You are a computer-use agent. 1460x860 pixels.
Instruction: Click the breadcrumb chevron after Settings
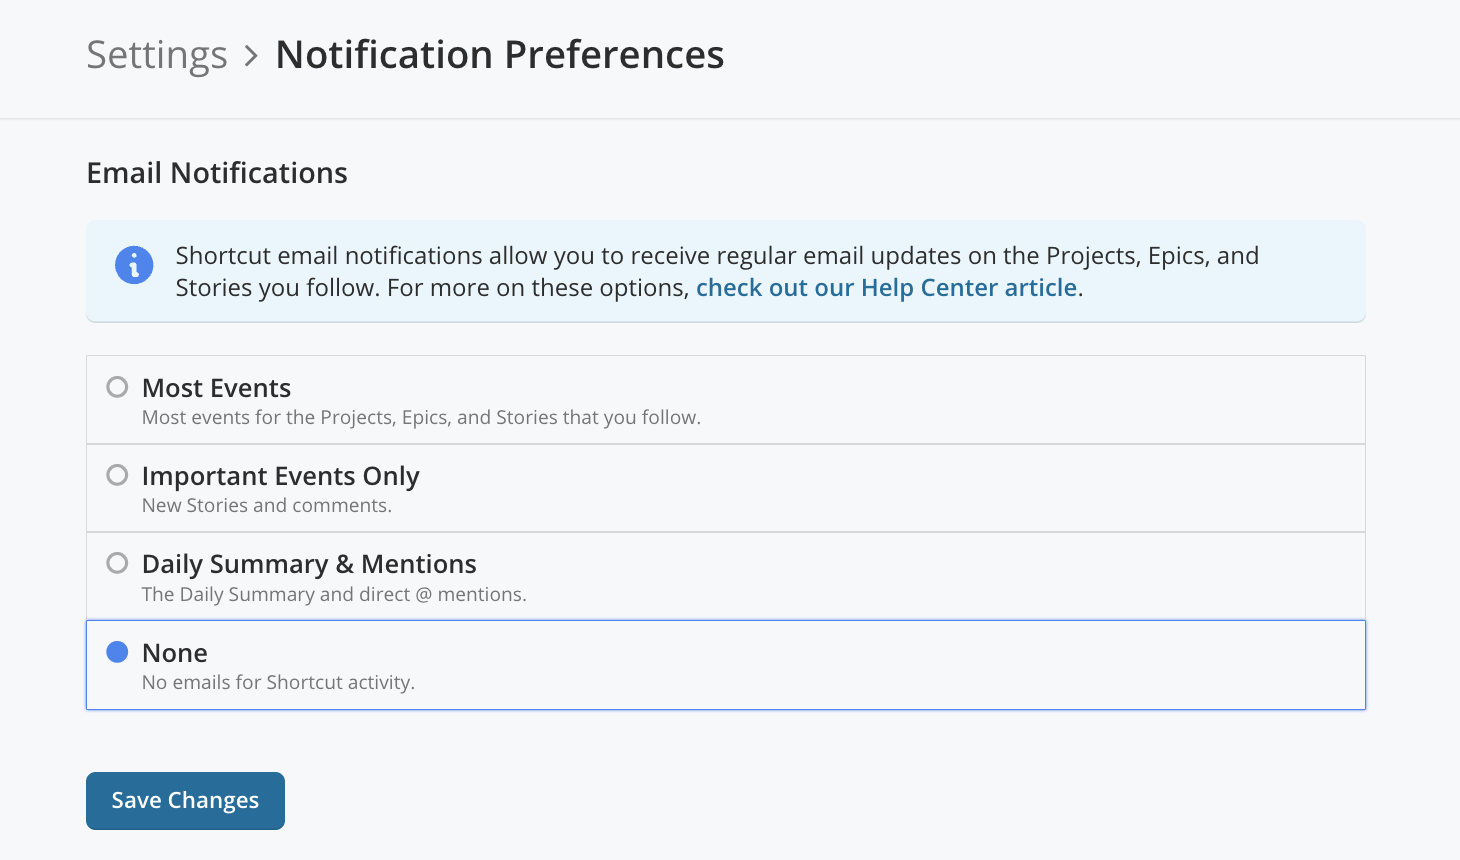click(251, 56)
